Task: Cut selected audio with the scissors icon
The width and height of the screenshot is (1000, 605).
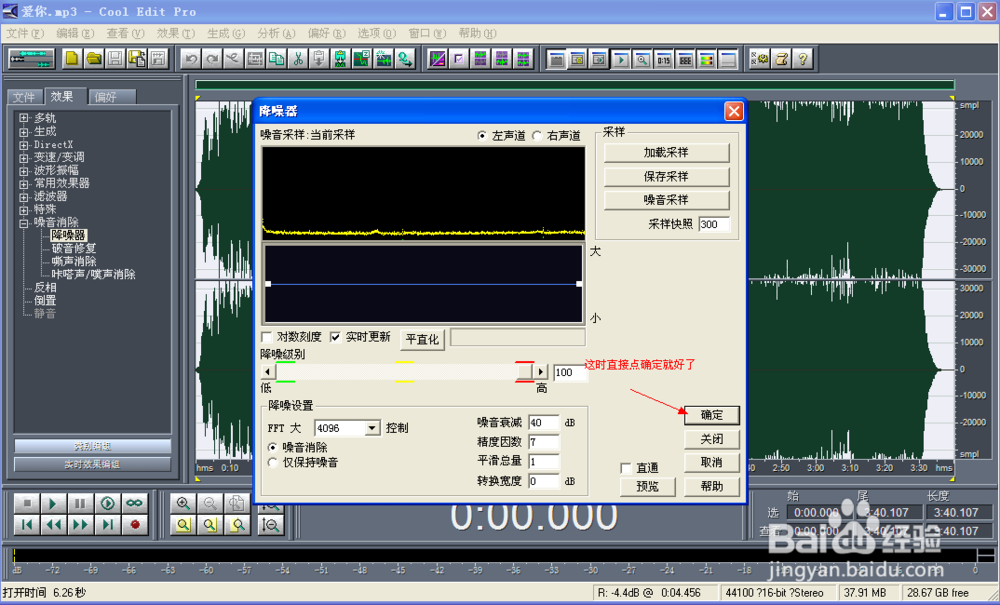Action: coord(298,59)
